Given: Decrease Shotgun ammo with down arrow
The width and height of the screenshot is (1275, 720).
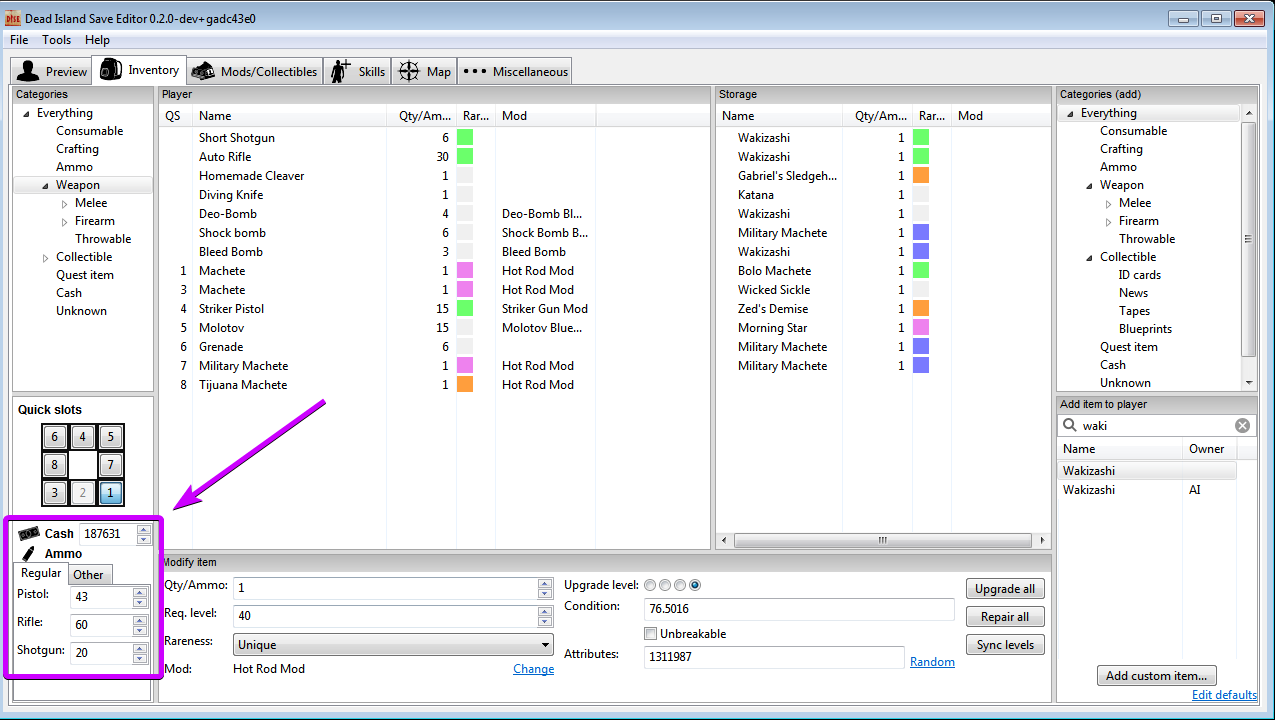Looking at the screenshot, I should pyautogui.click(x=140, y=658).
